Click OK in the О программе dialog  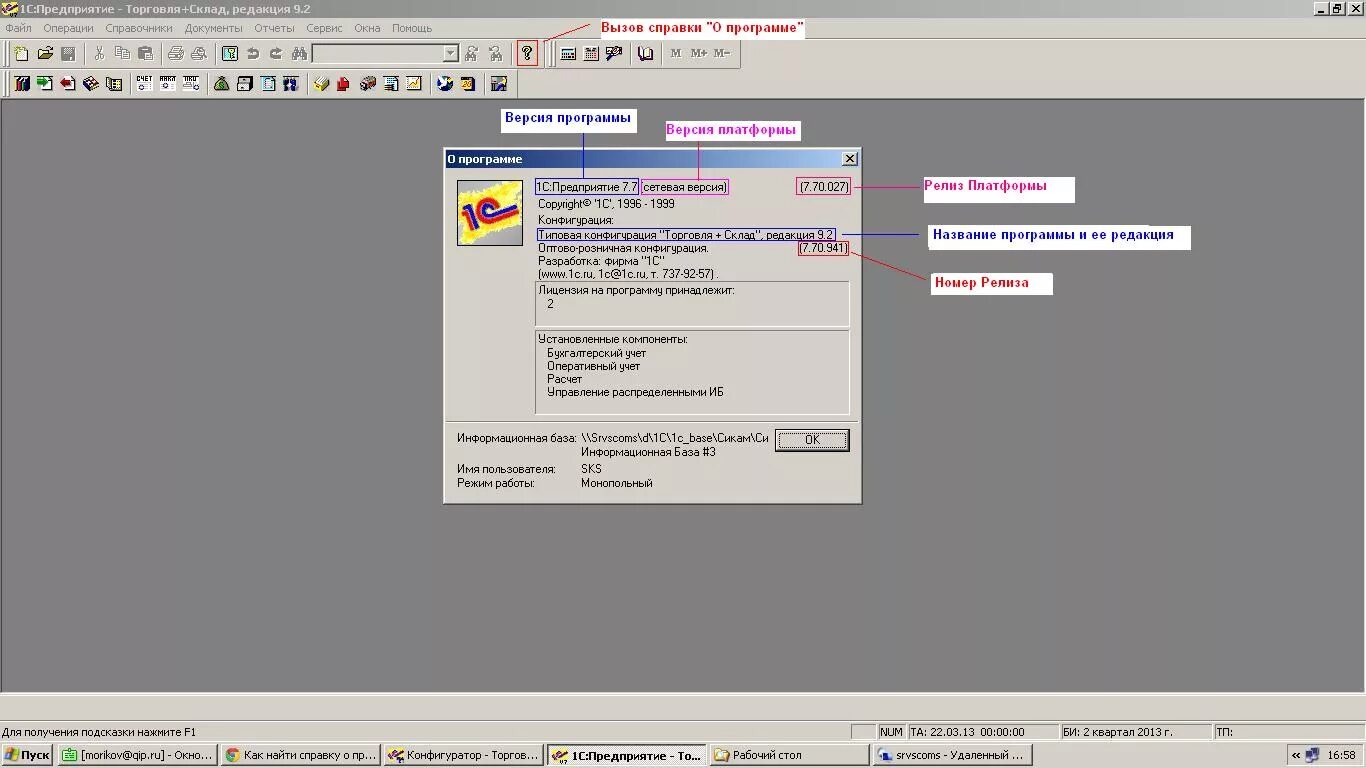[812, 440]
